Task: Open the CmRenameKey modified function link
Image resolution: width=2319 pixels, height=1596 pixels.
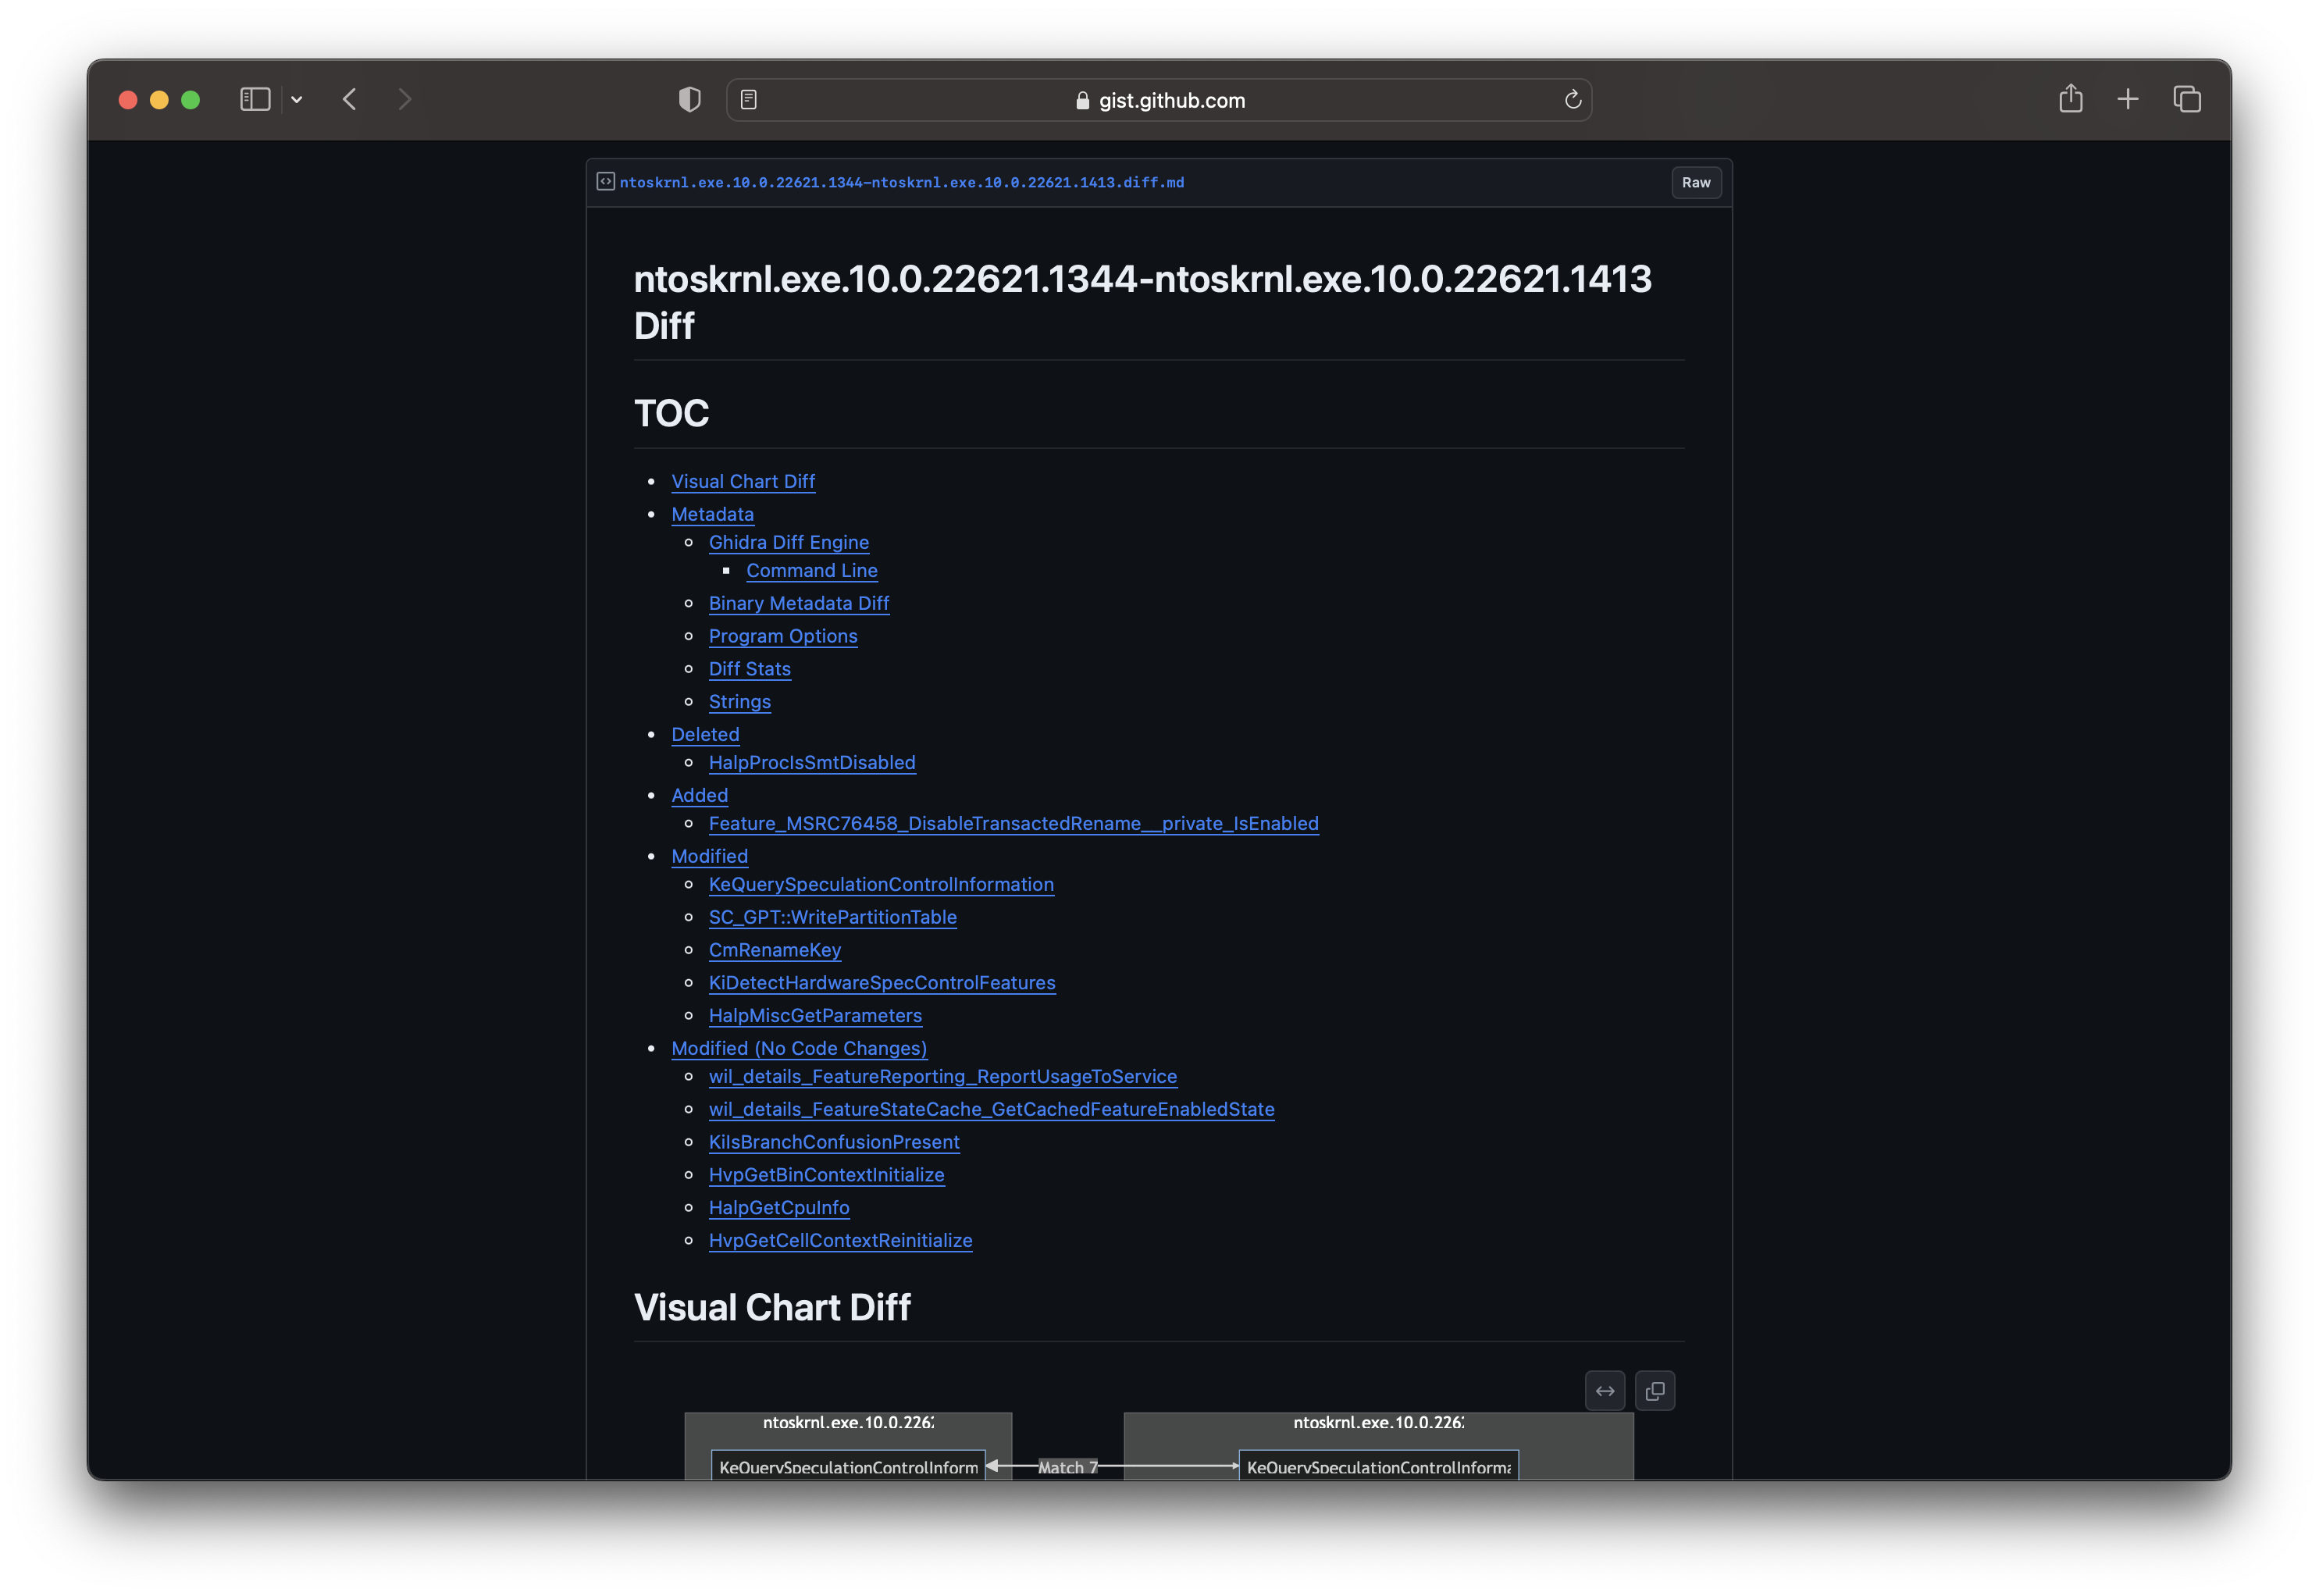Action: (x=775, y=950)
